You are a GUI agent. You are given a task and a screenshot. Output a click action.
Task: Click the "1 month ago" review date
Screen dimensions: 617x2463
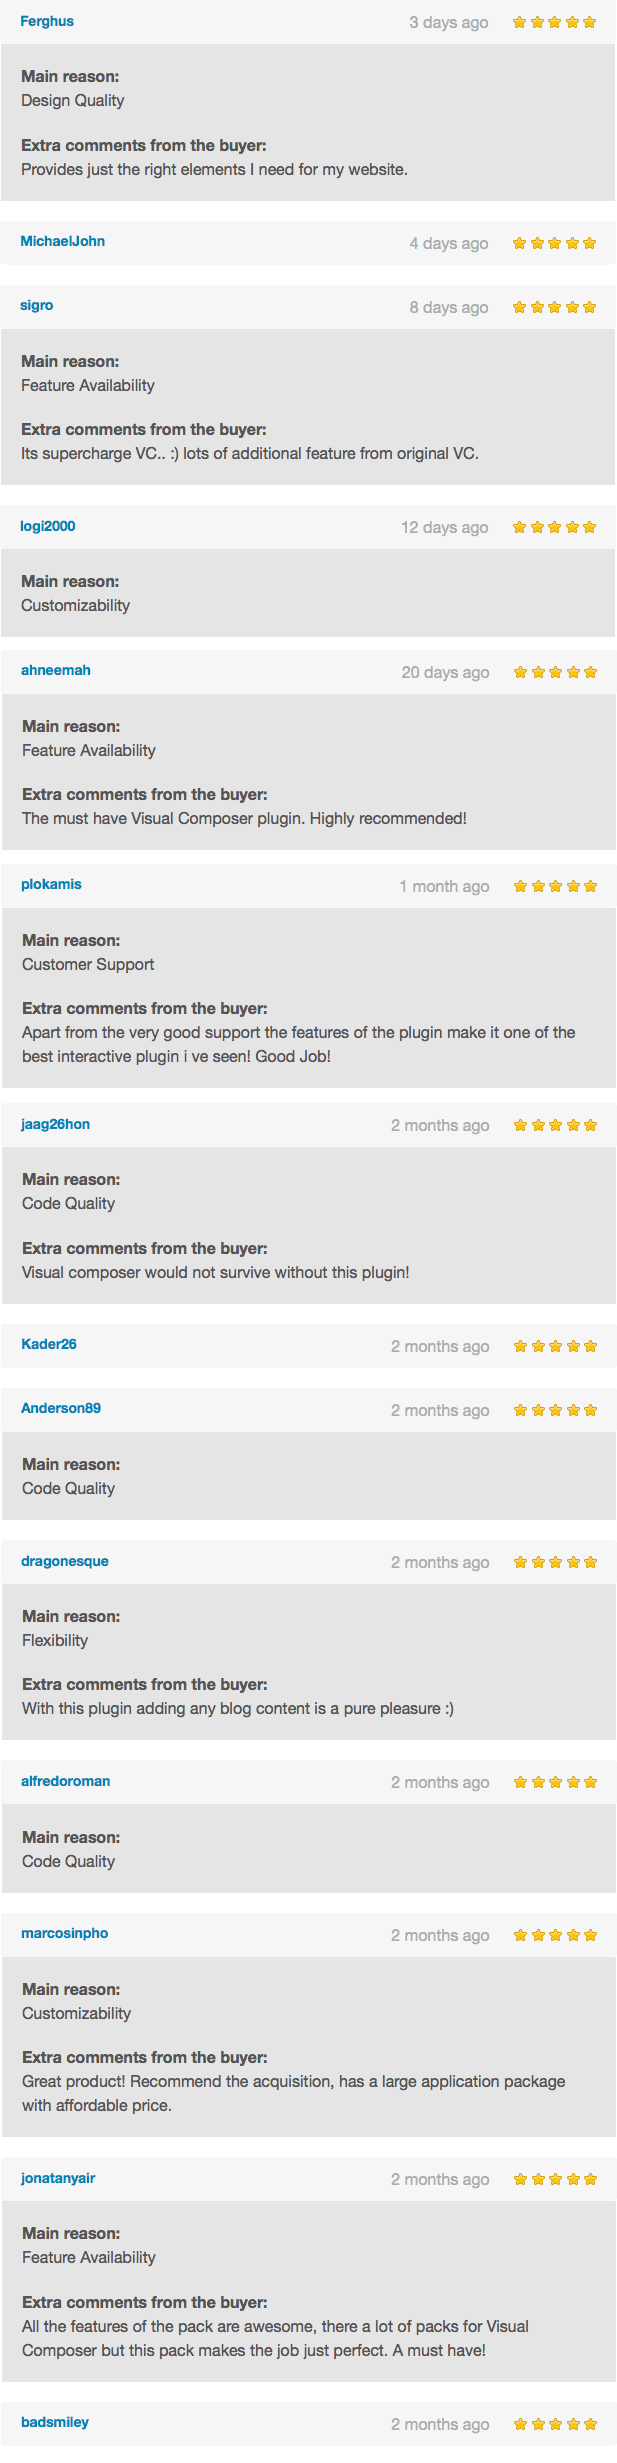pyautogui.click(x=444, y=886)
